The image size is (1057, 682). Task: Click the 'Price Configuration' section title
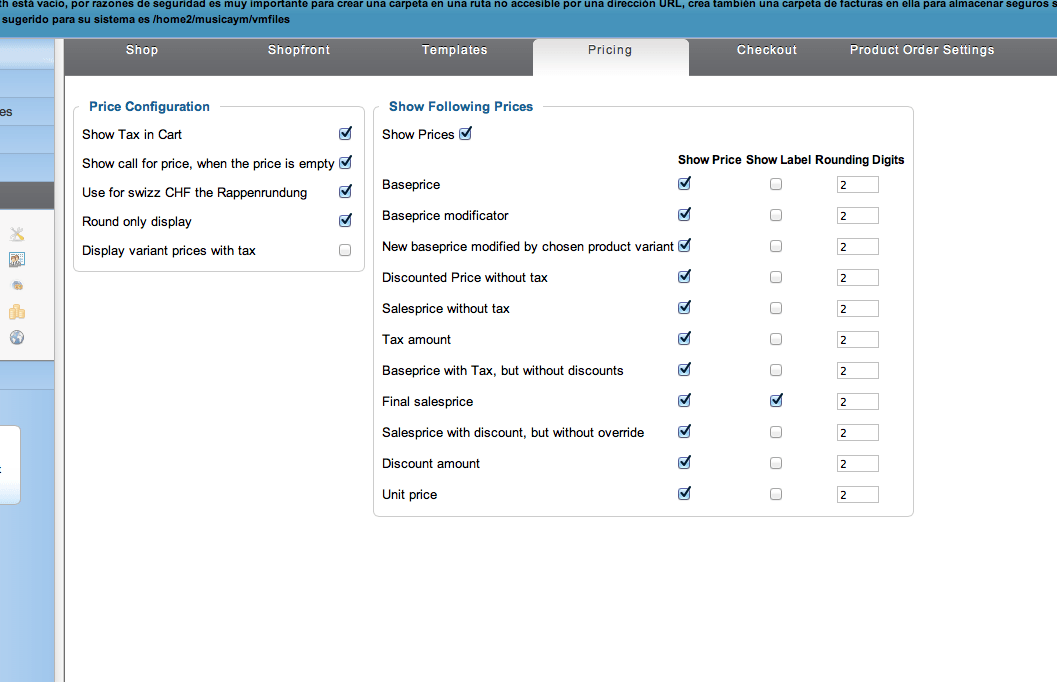pyautogui.click(x=149, y=106)
